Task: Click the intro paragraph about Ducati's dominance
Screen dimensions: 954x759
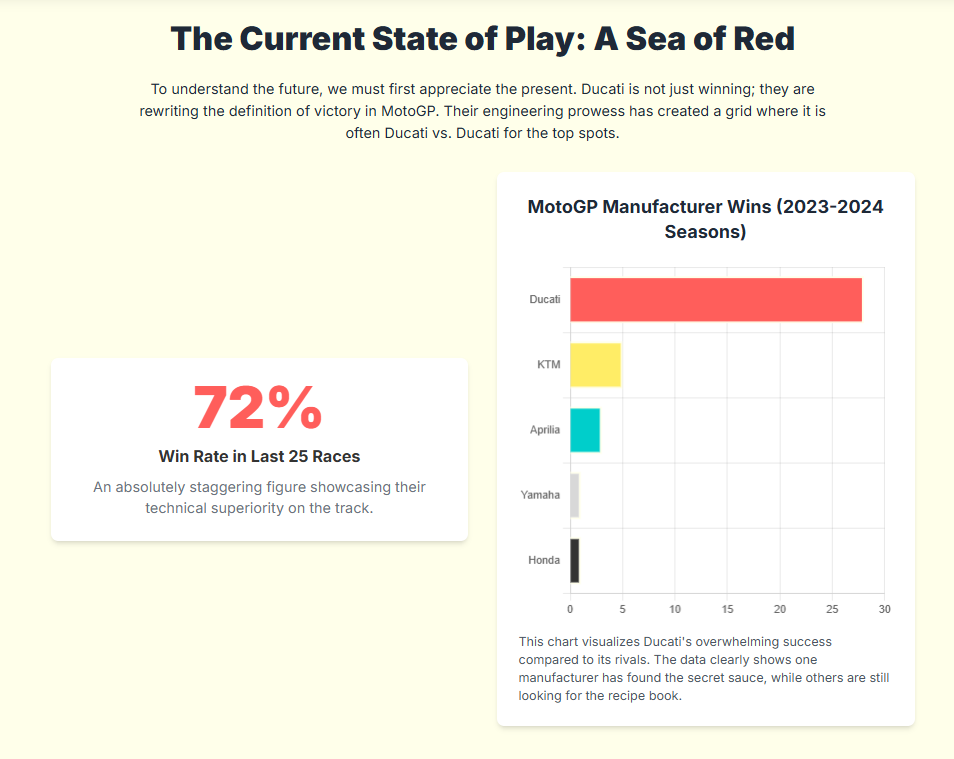Action: 482,112
